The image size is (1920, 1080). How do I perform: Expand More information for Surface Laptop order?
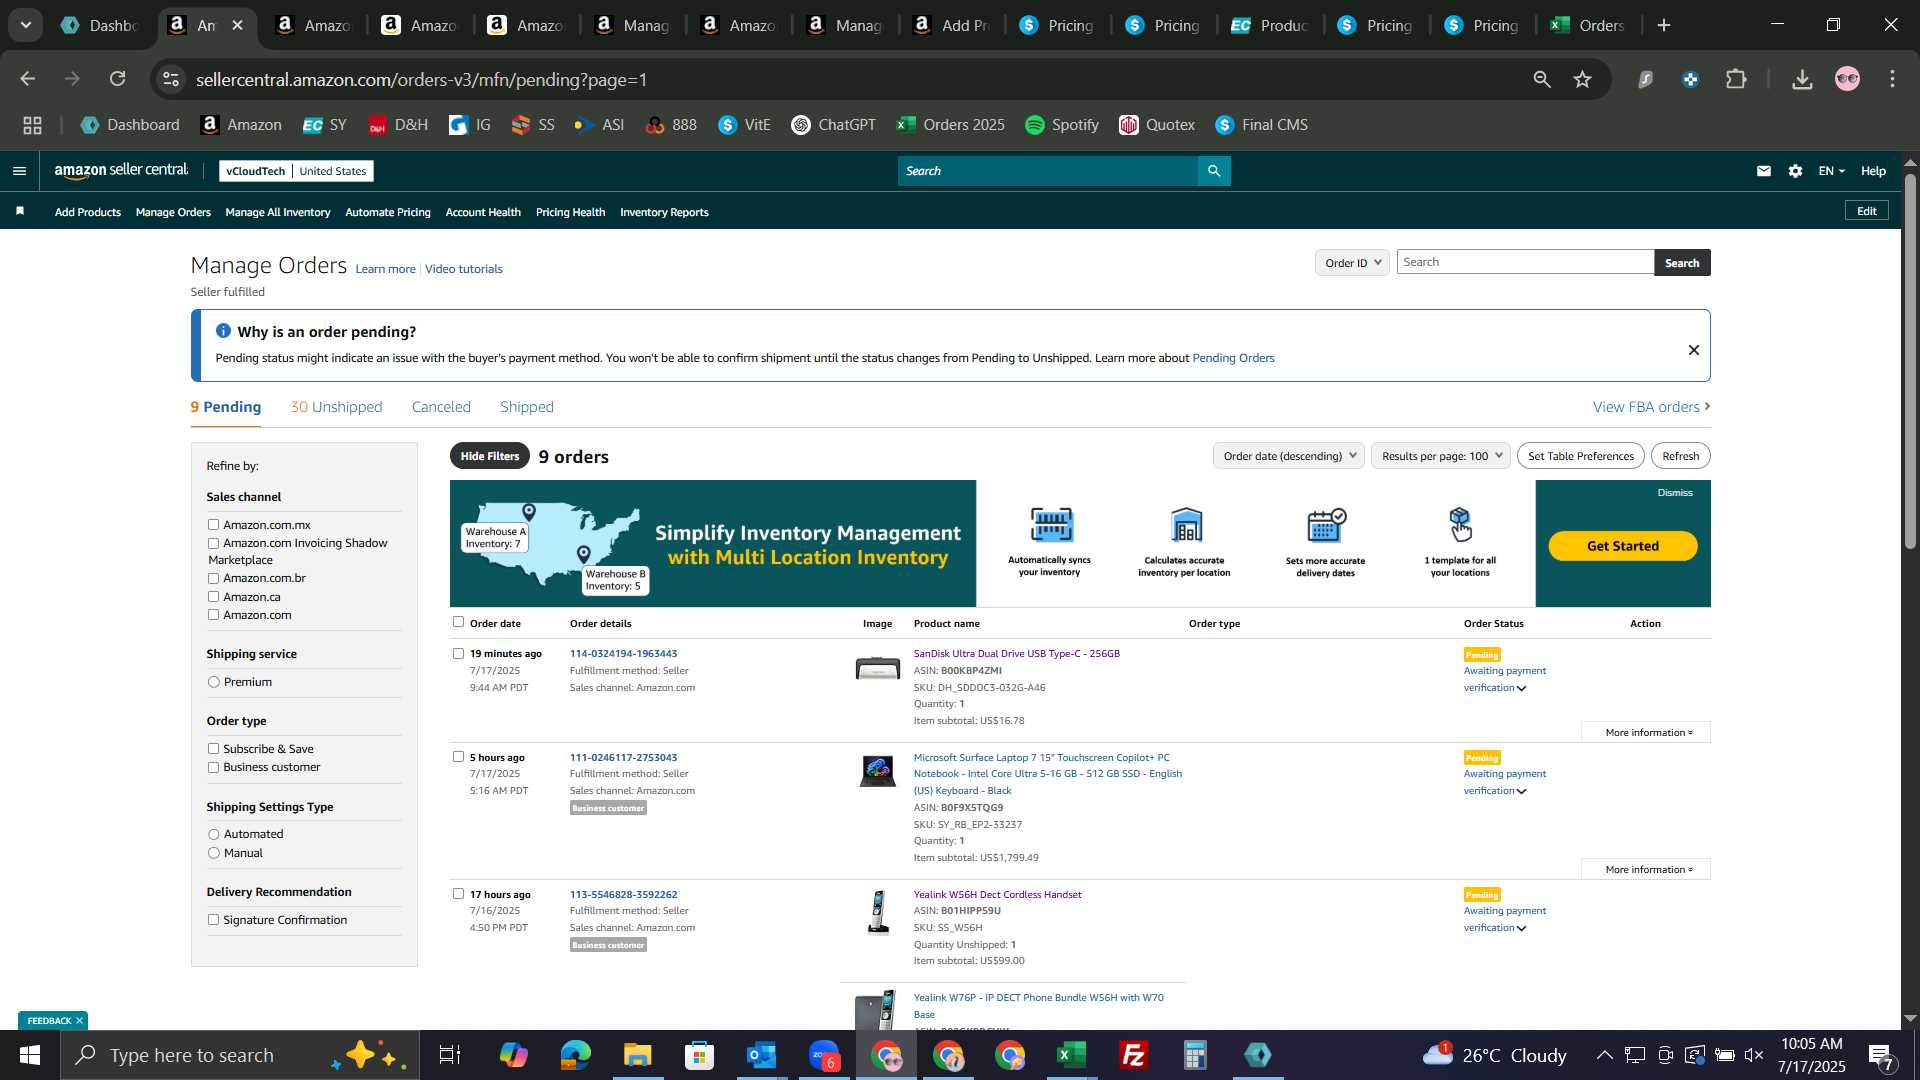pyautogui.click(x=1647, y=869)
